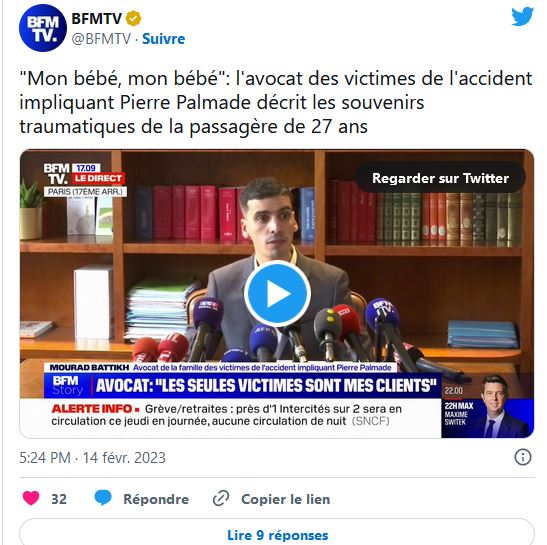Click the gold verified badge beside BFMTV
This screenshot has width=547, height=545.
133,18
